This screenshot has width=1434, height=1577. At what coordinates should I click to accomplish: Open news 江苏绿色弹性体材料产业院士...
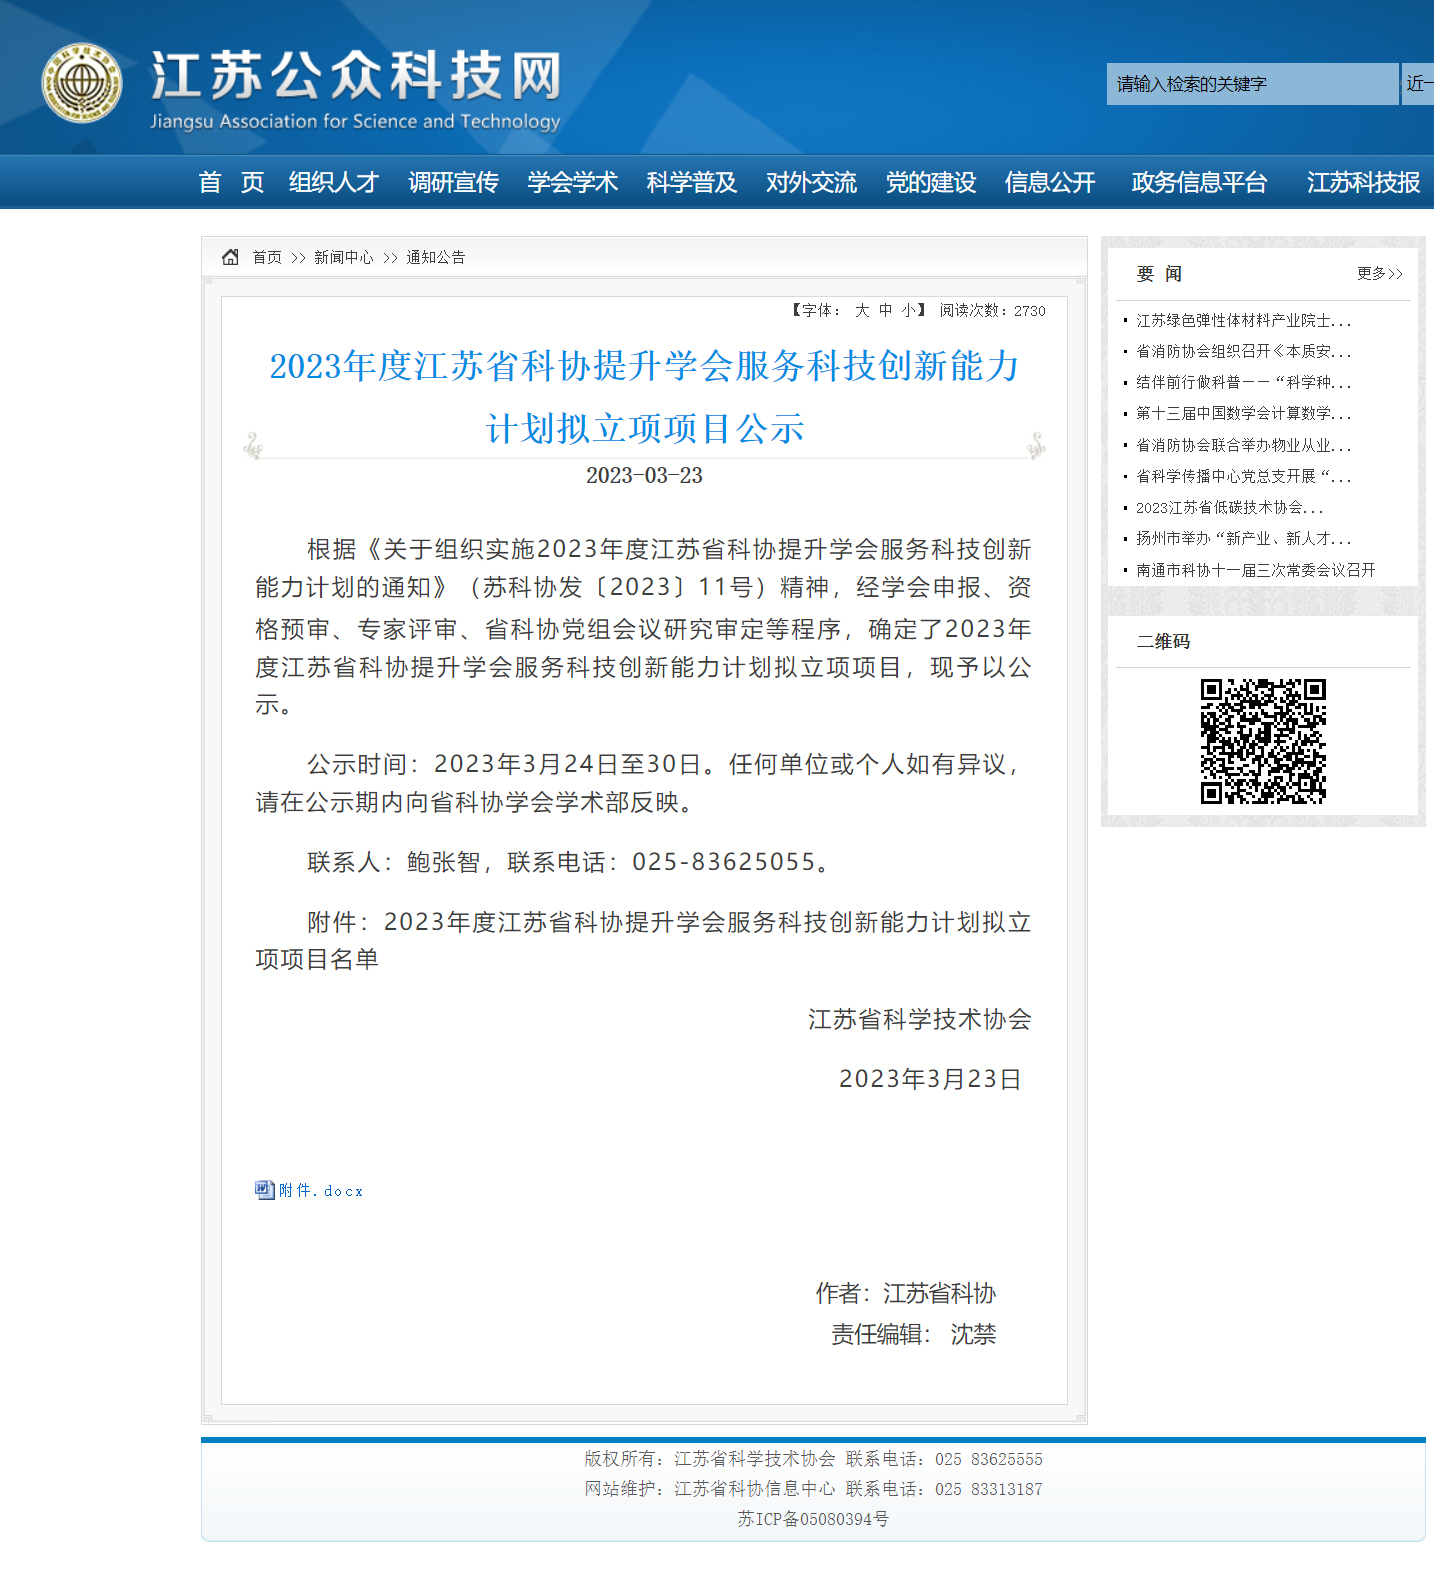coord(1243,320)
